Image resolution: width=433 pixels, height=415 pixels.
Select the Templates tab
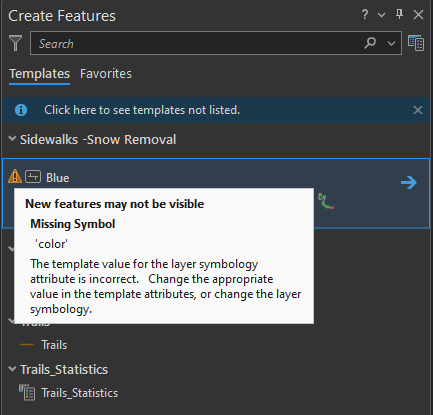click(39, 74)
